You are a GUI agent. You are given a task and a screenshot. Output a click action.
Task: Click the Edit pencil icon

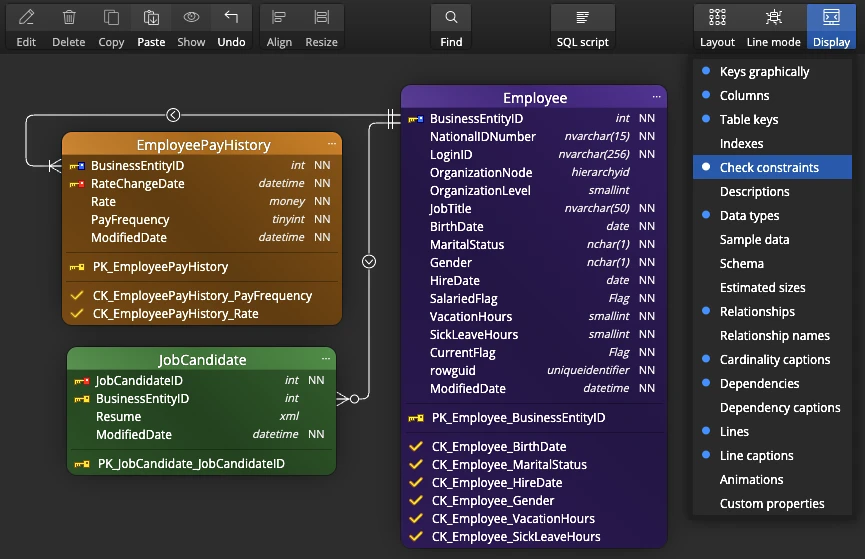click(26, 18)
